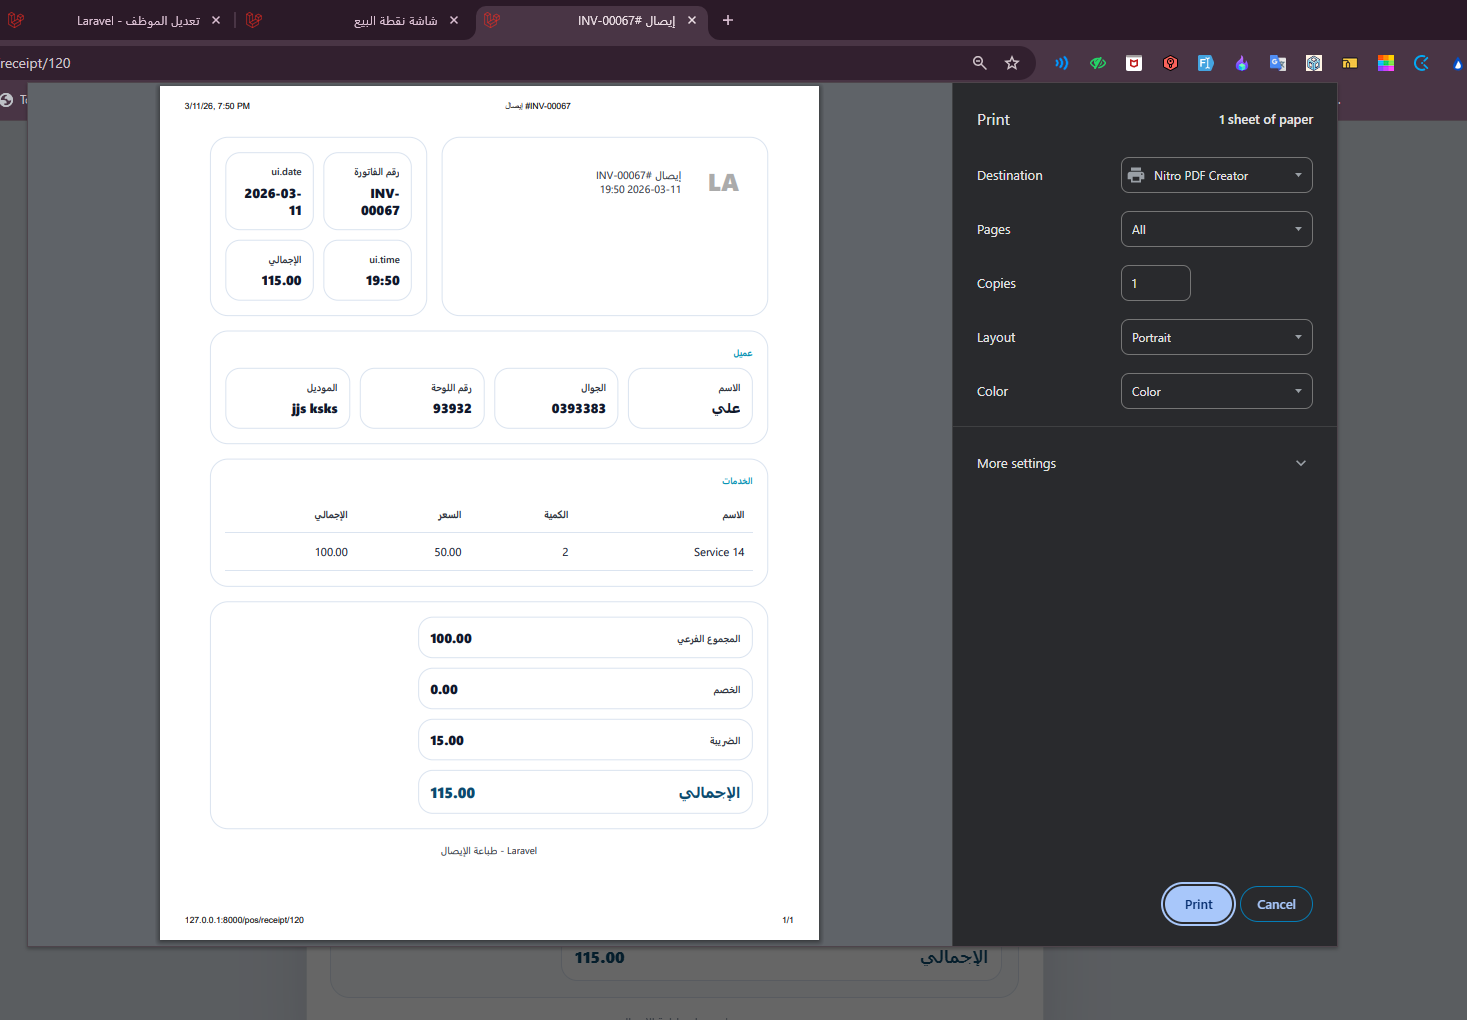Click the bookmark star icon
Viewport: 1467px width, 1020px height.
1012,63
